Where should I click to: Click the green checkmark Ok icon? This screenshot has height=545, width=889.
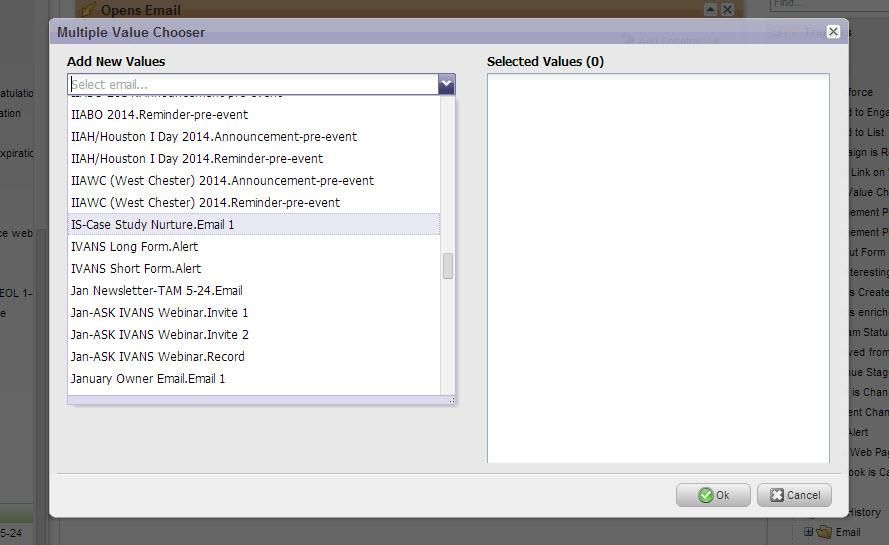pyautogui.click(x=706, y=495)
